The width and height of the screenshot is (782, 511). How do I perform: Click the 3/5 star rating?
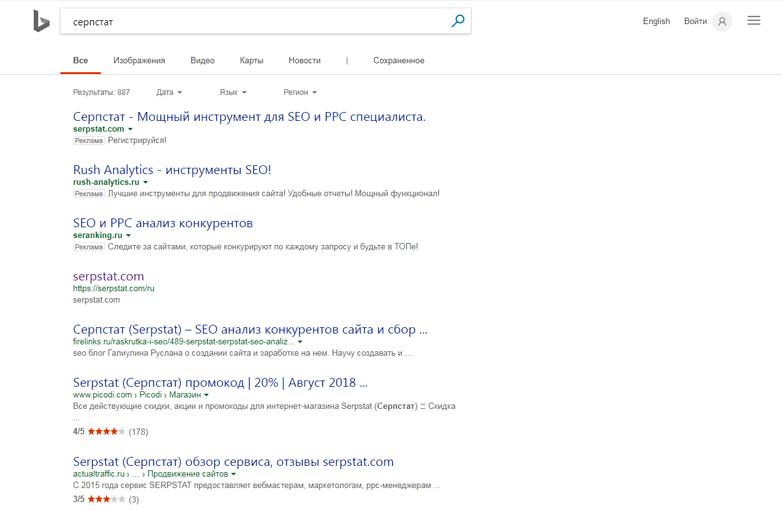click(106, 499)
